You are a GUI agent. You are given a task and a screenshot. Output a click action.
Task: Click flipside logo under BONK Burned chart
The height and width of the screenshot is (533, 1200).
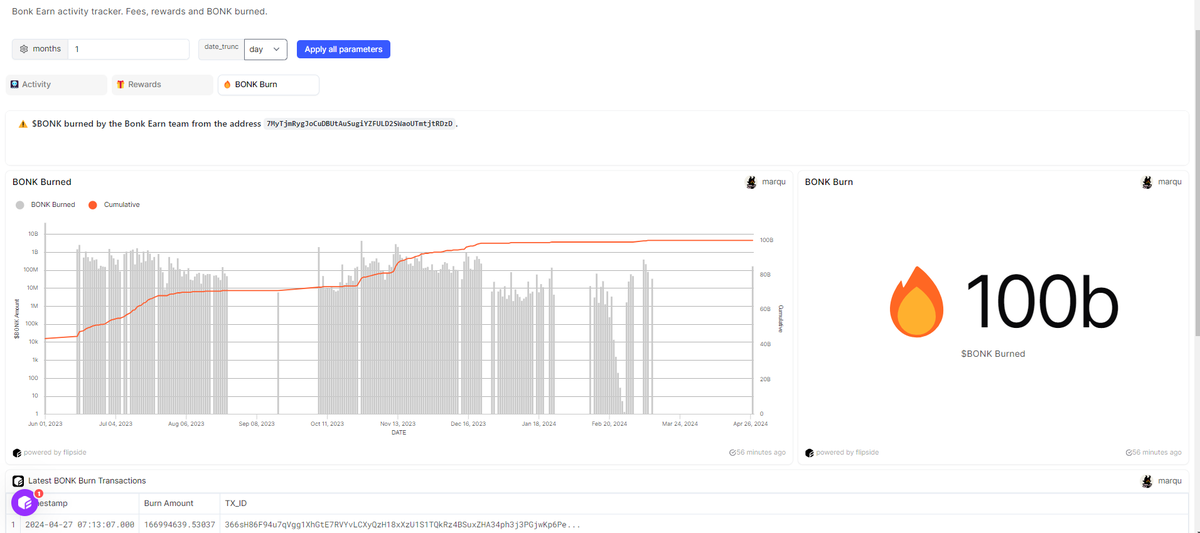(17, 452)
